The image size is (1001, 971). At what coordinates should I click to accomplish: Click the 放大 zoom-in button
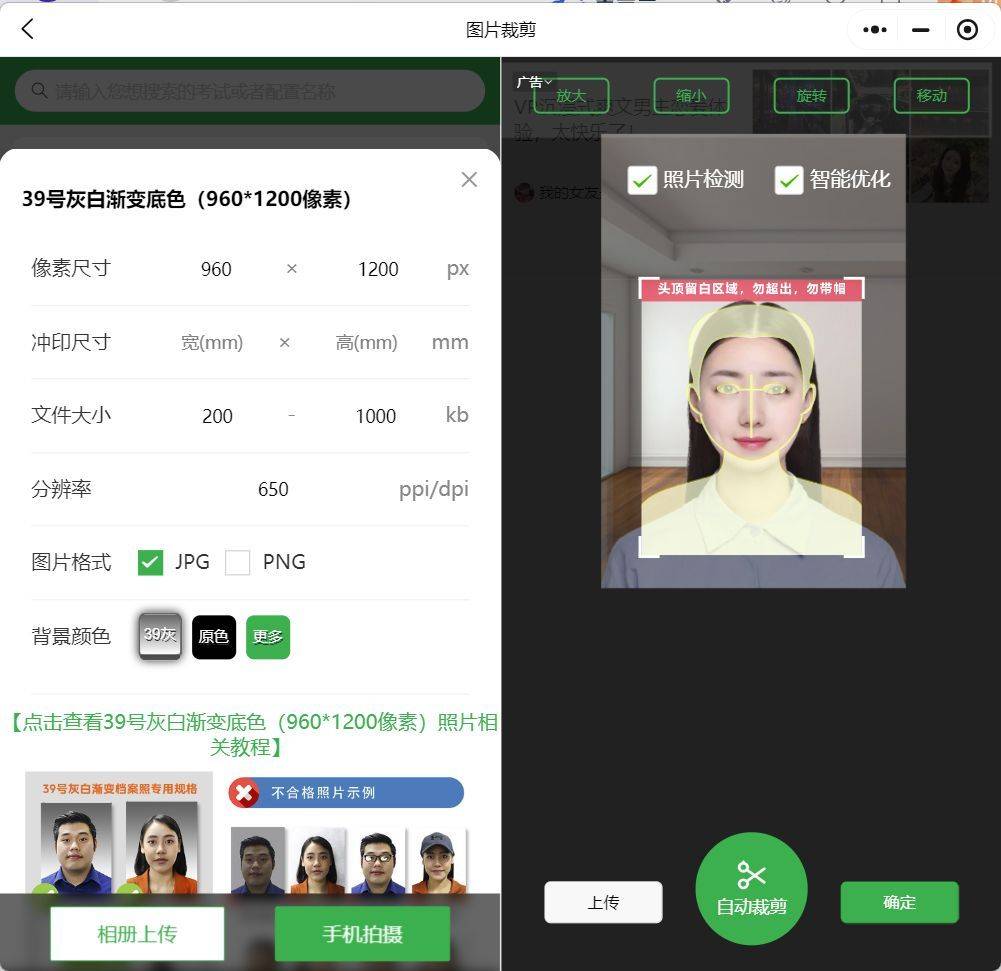[x=571, y=96]
